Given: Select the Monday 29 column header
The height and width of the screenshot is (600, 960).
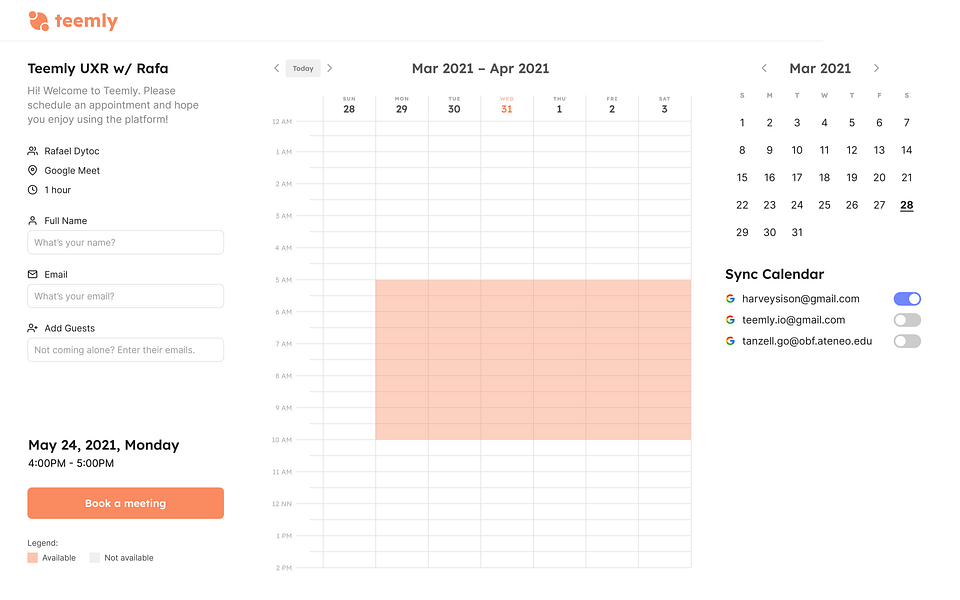Looking at the screenshot, I should 402,105.
